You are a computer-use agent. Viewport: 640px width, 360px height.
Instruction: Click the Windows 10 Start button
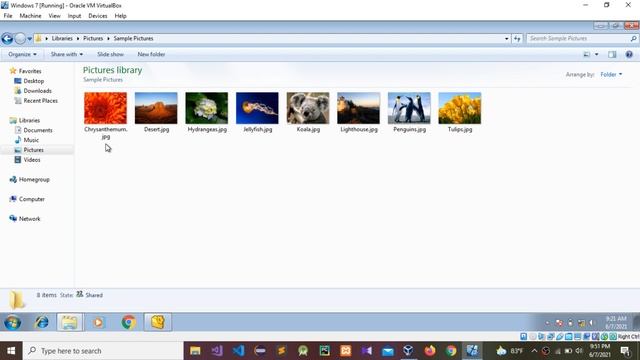(11, 351)
